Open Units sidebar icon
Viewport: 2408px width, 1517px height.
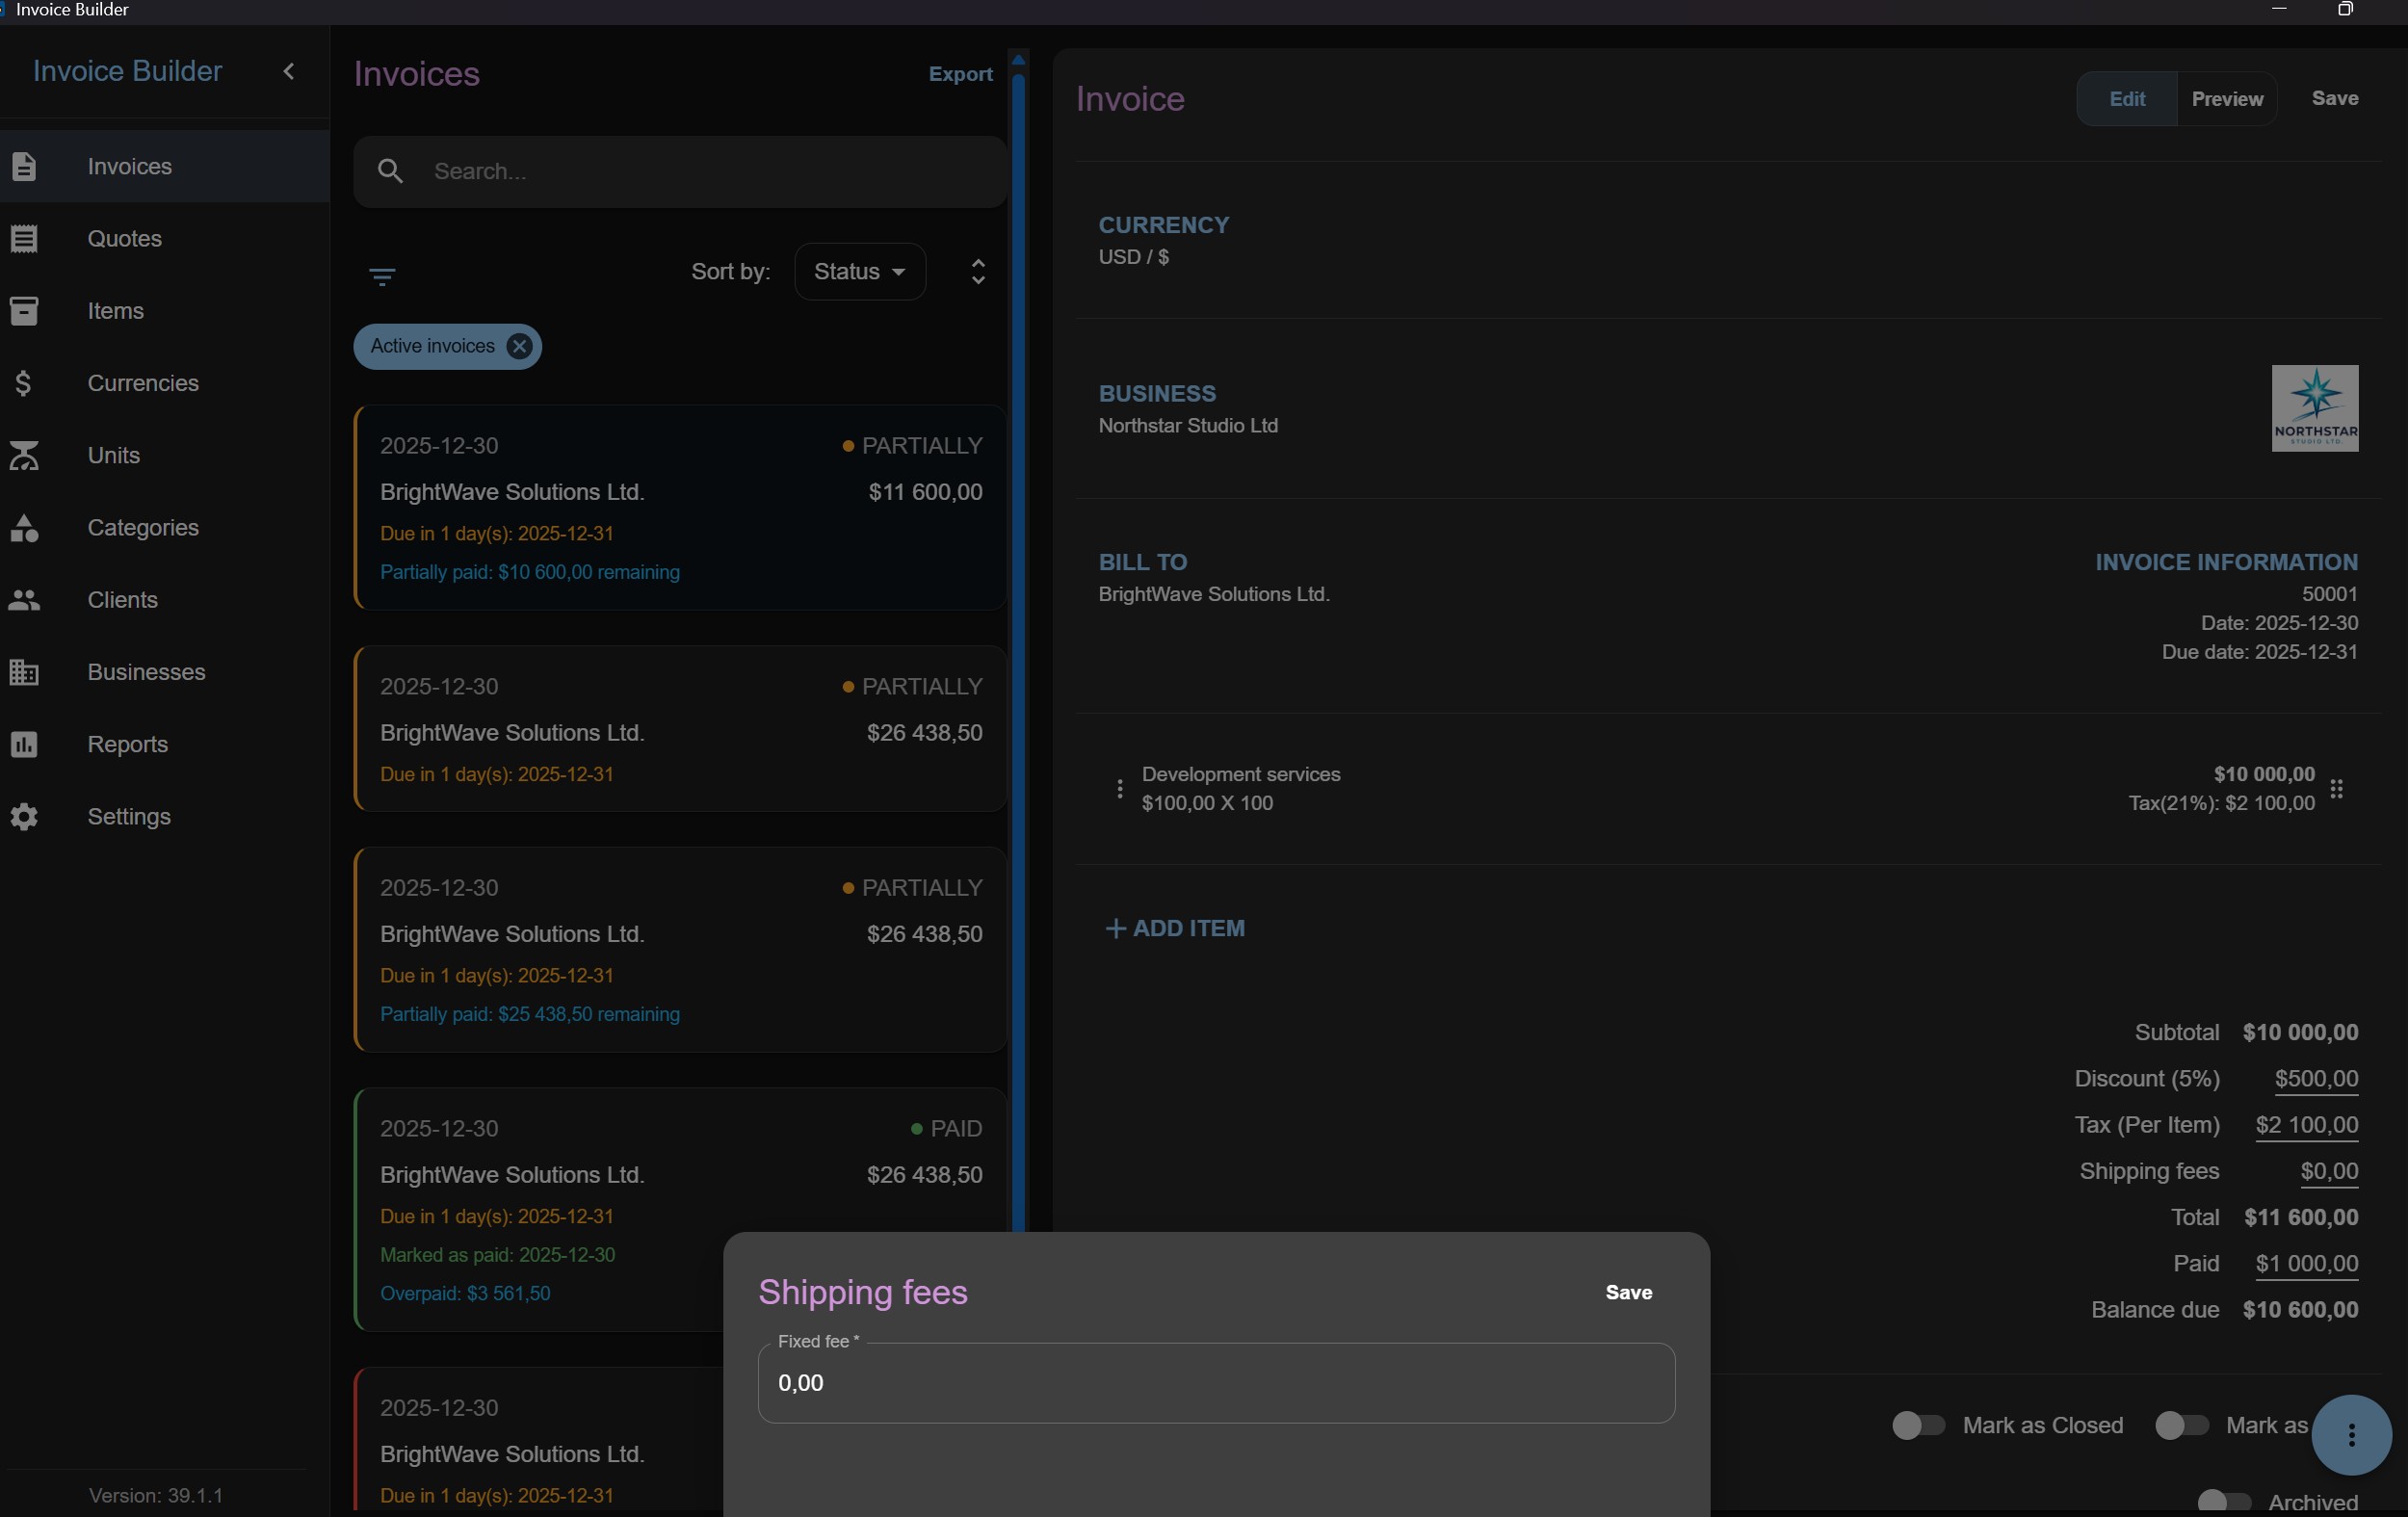pos(24,455)
